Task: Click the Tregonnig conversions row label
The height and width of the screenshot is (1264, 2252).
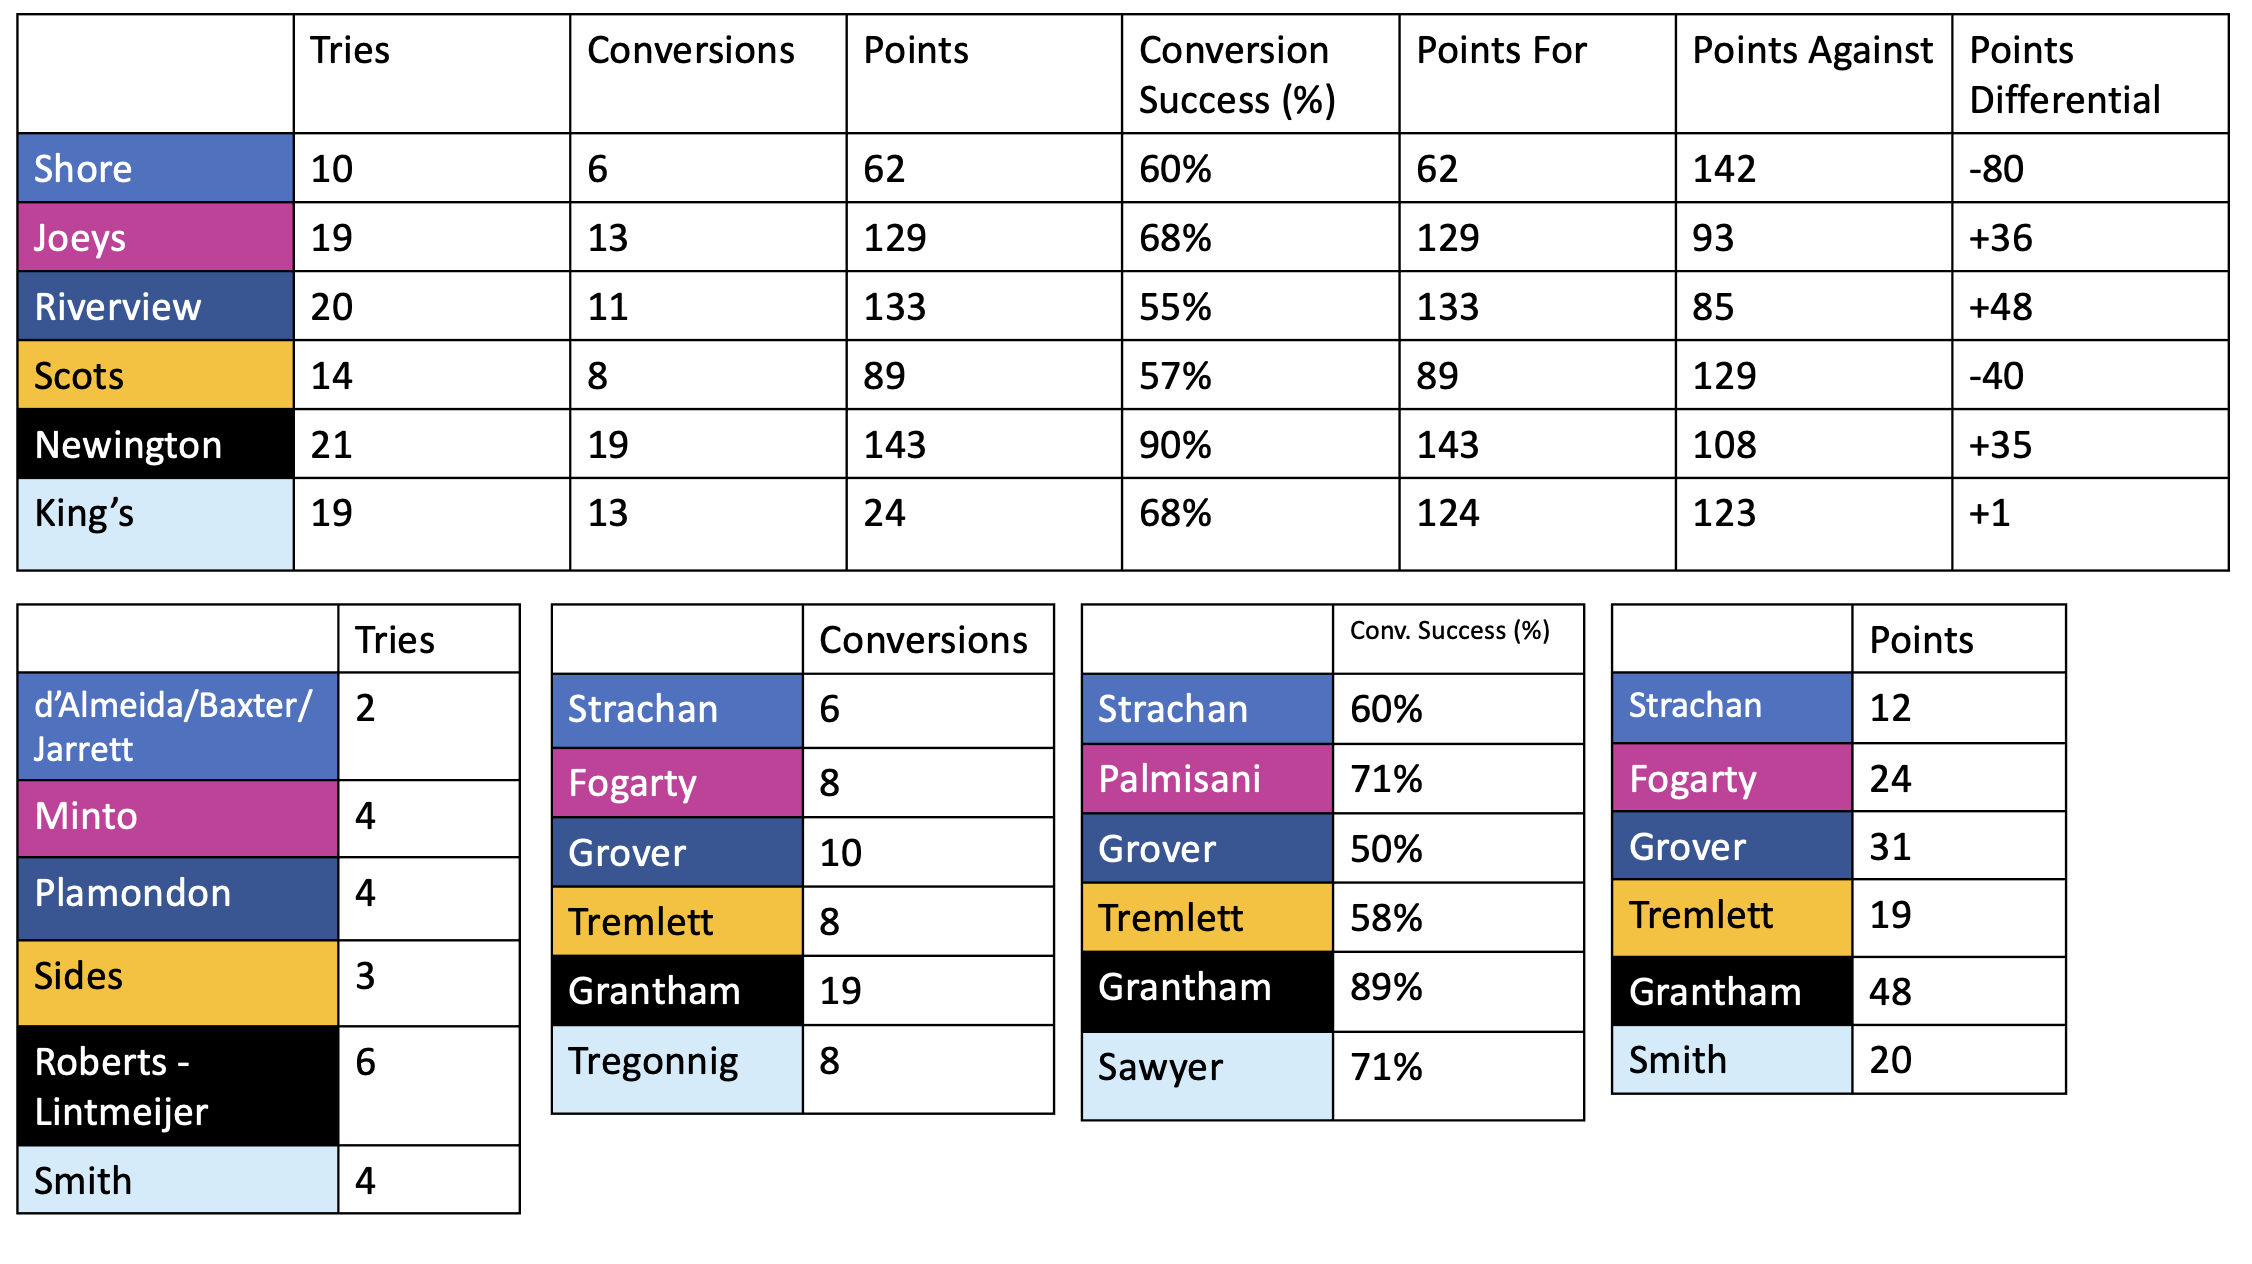Action: [x=677, y=1069]
